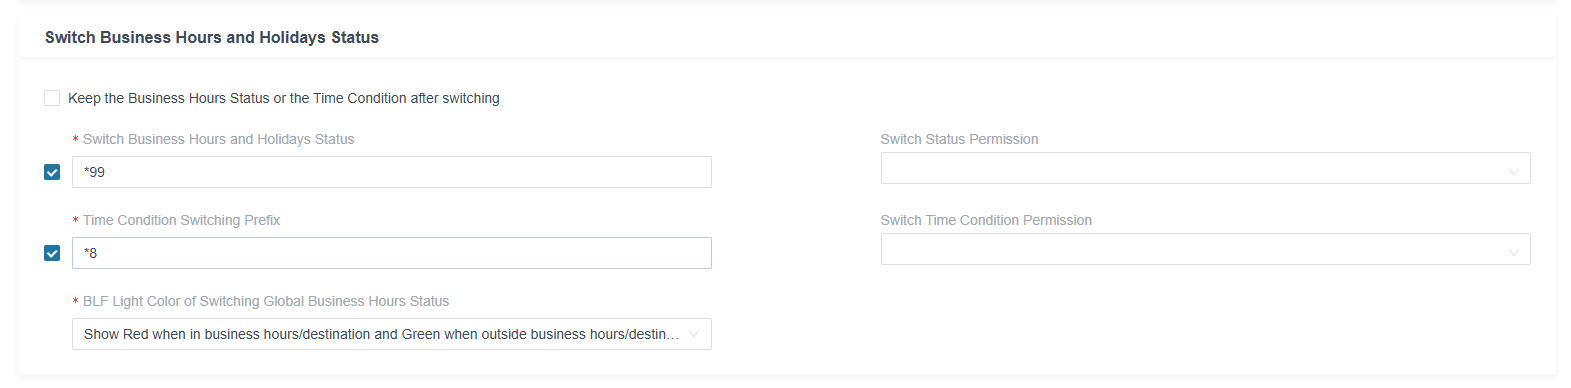Screen dimensions: 1571x388
Task: Open the BLF Light Color dropdown
Action: [x=392, y=334]
